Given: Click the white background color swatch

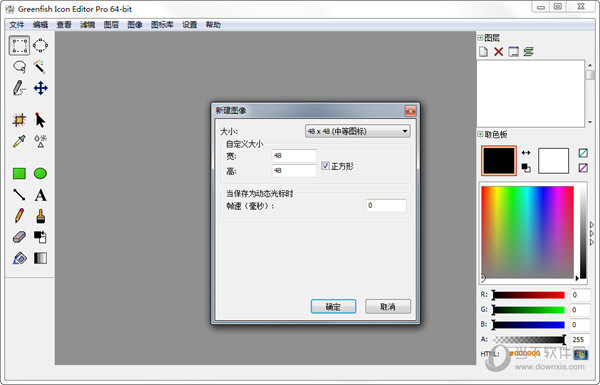Looking at the screenshot, I should click(x=553, y=161).
